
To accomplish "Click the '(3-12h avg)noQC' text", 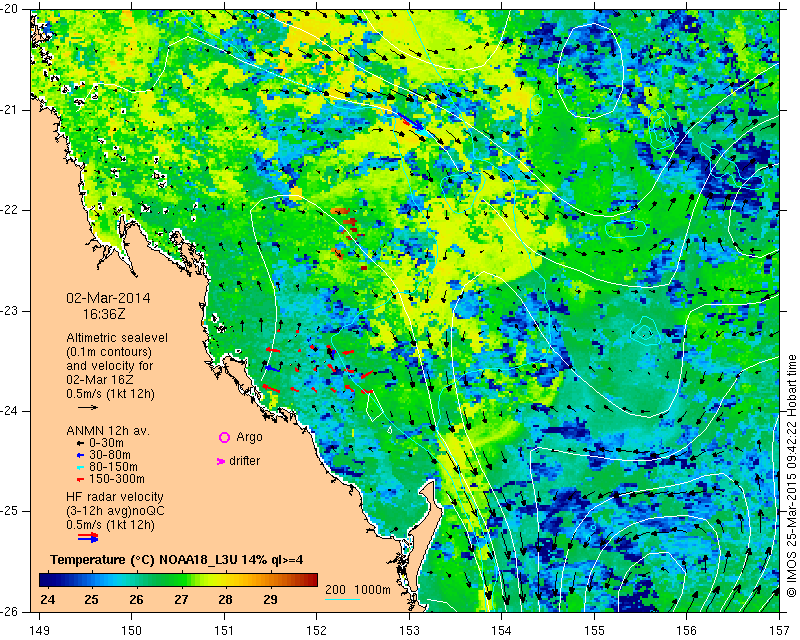I will [x=115, y=511].
